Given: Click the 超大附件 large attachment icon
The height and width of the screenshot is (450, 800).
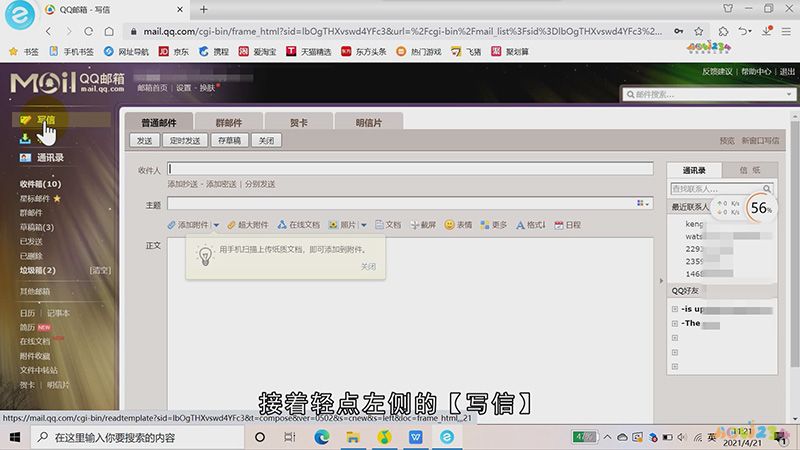Looking at the screenshot, I should (x=232, y=225).
